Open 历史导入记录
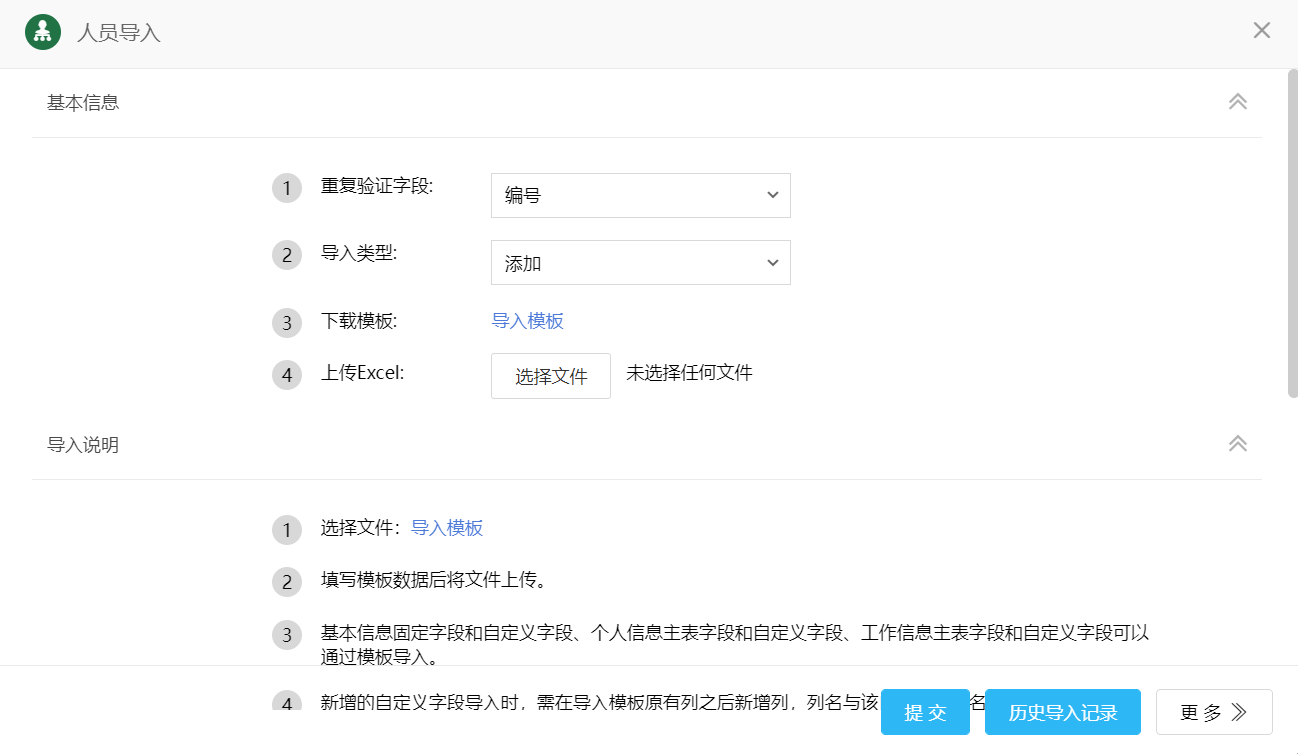Image resolution: width=1298 pixels, height=754 pixels. (x=1062, y=712)
